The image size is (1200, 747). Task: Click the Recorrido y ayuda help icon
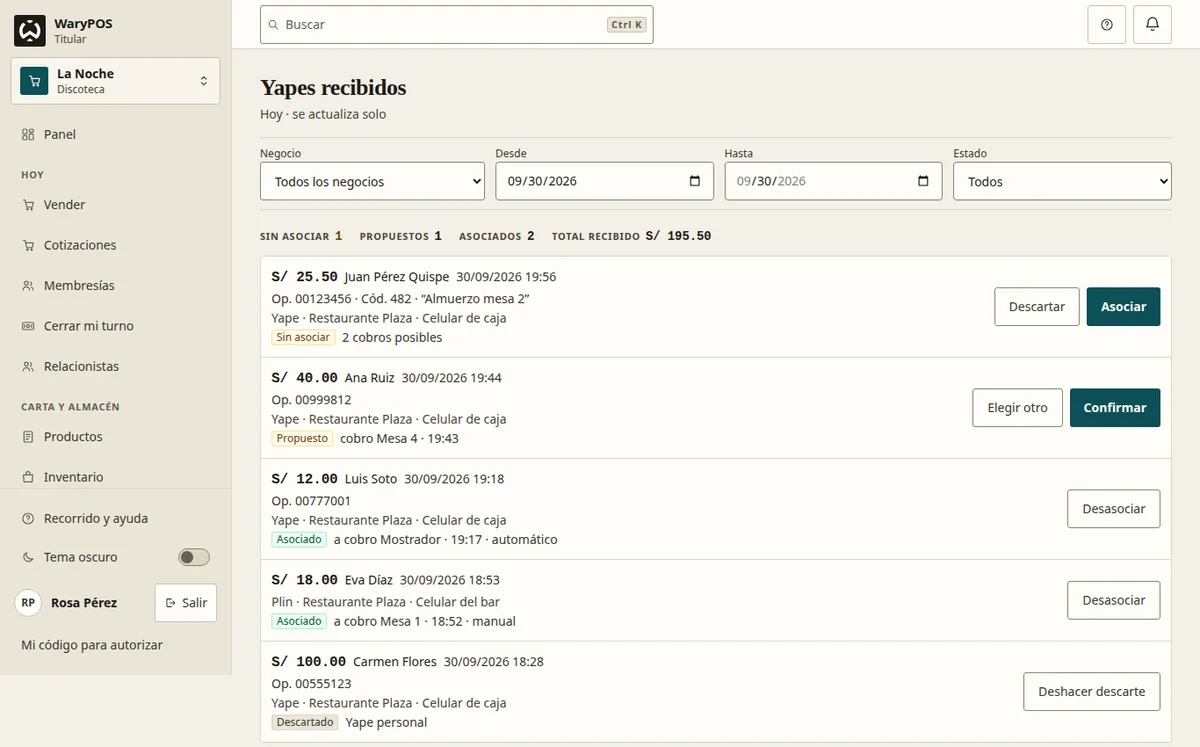[x=28, y=519]
